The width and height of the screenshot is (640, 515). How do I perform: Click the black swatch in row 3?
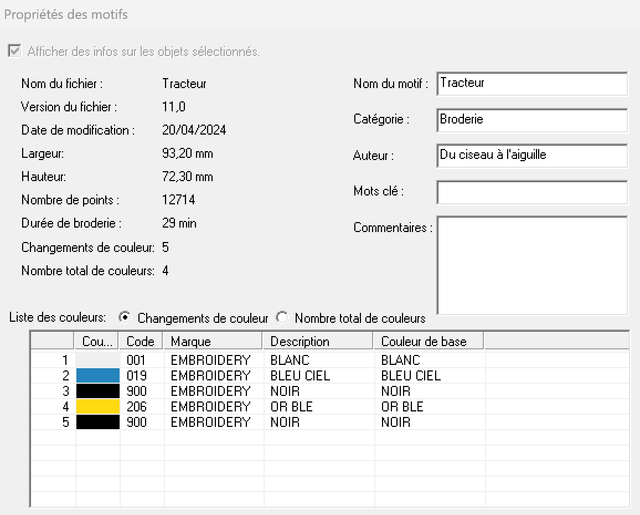[x=98, y=391]
